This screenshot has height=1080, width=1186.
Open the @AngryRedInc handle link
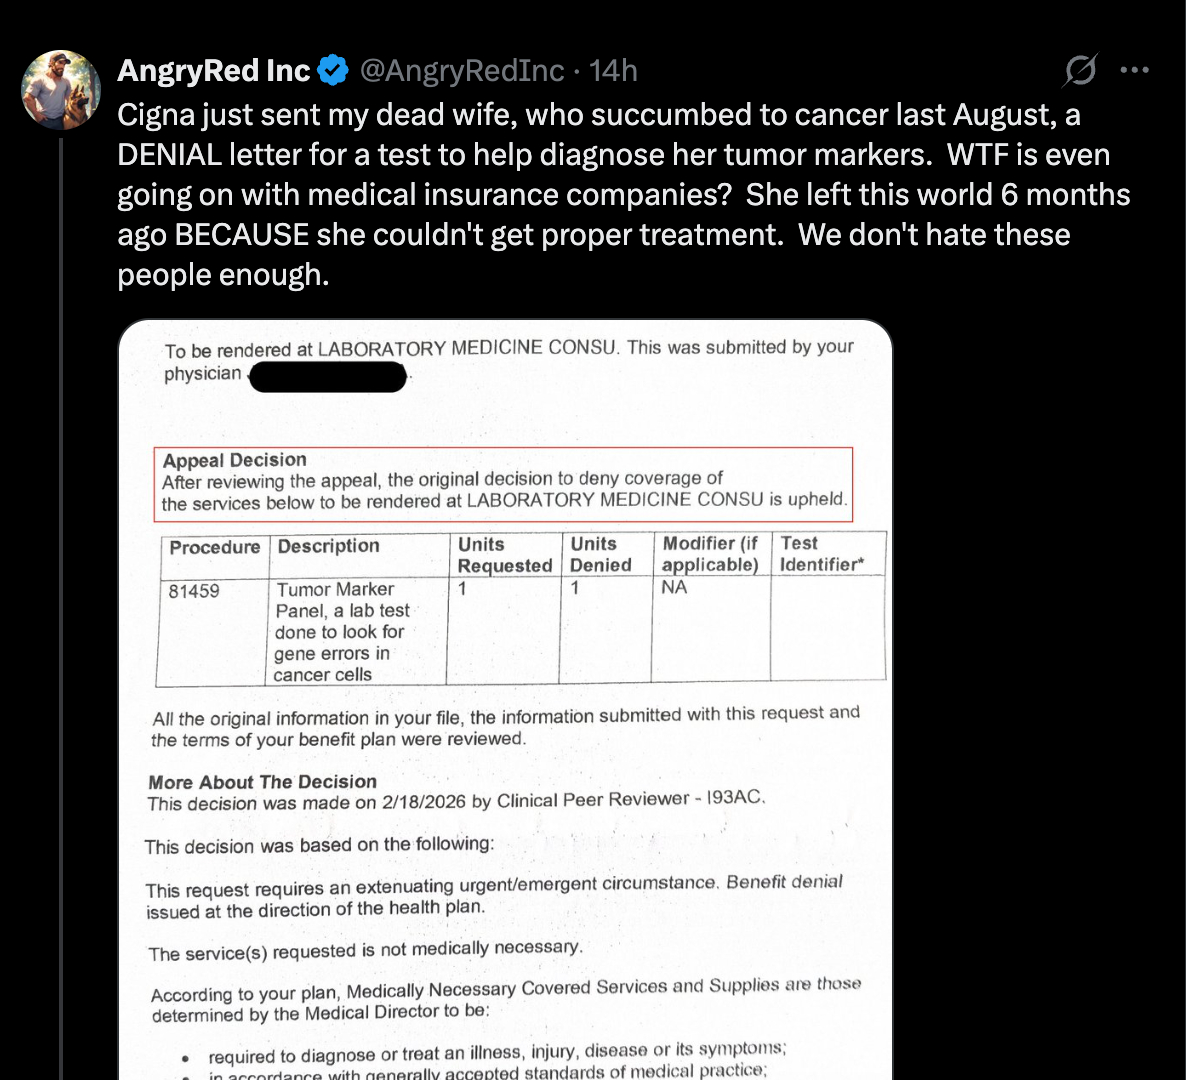click(x=461, y=70)
